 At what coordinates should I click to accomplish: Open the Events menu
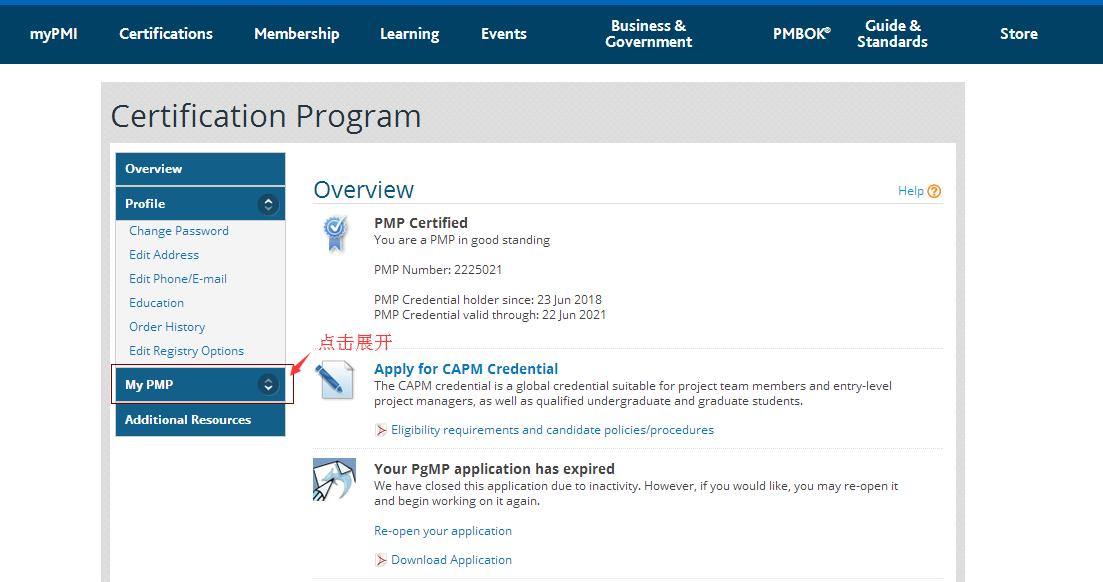click(504, 34)
